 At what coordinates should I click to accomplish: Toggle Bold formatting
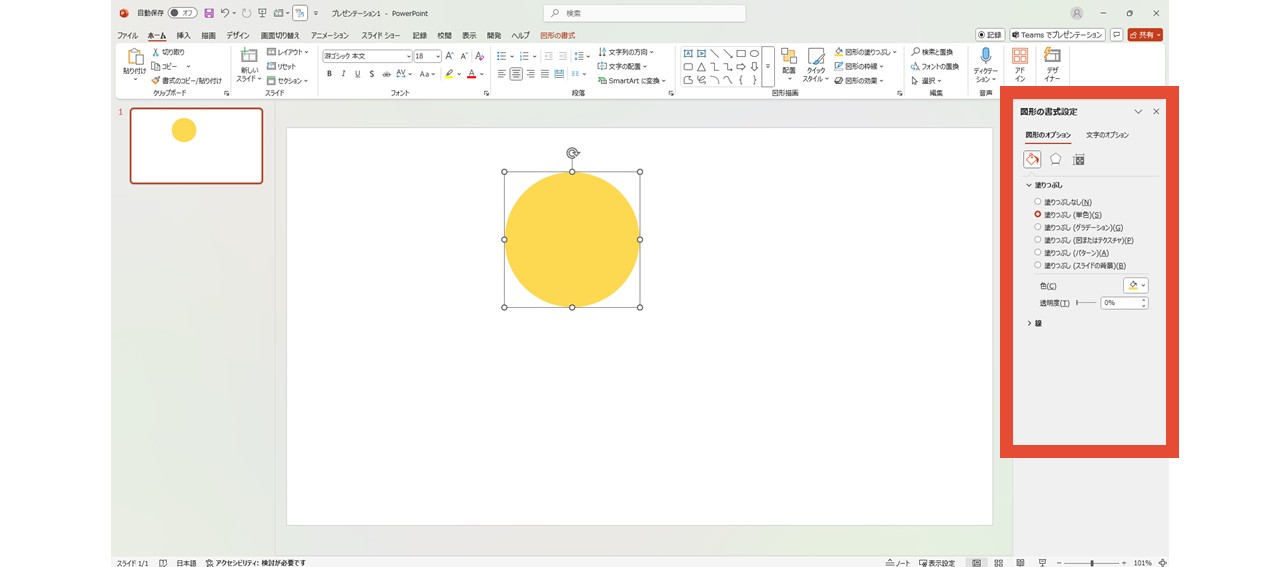(x=329, y=74)
